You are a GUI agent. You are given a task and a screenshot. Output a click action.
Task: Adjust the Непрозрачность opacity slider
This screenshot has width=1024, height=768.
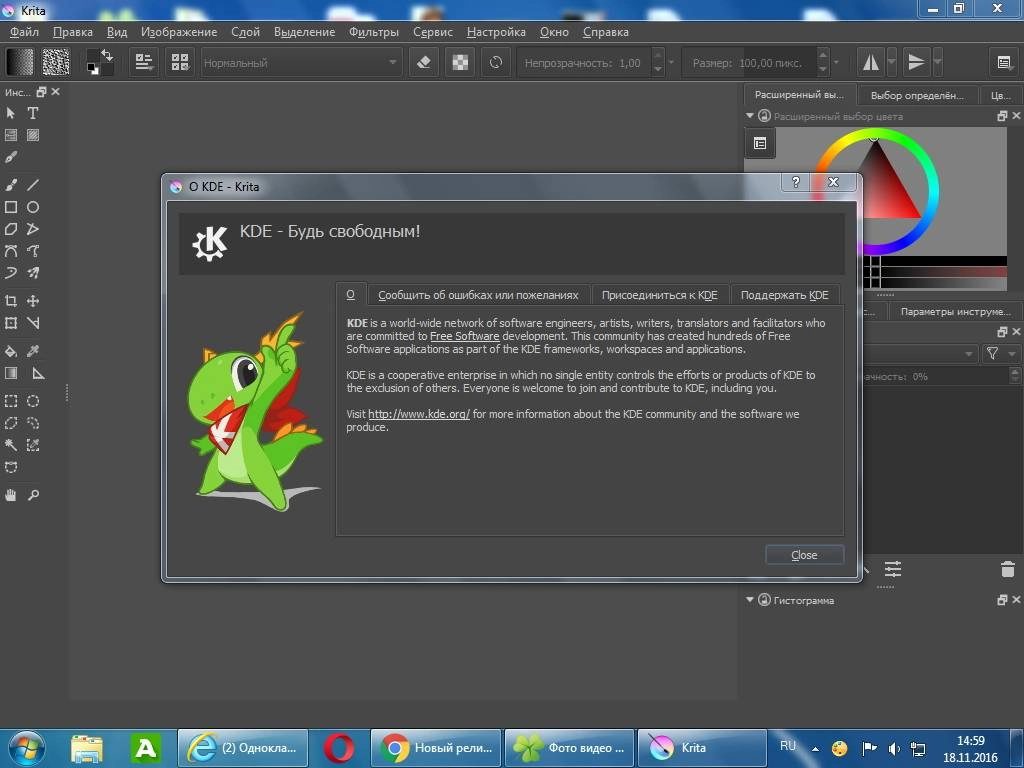coord(584,63)
